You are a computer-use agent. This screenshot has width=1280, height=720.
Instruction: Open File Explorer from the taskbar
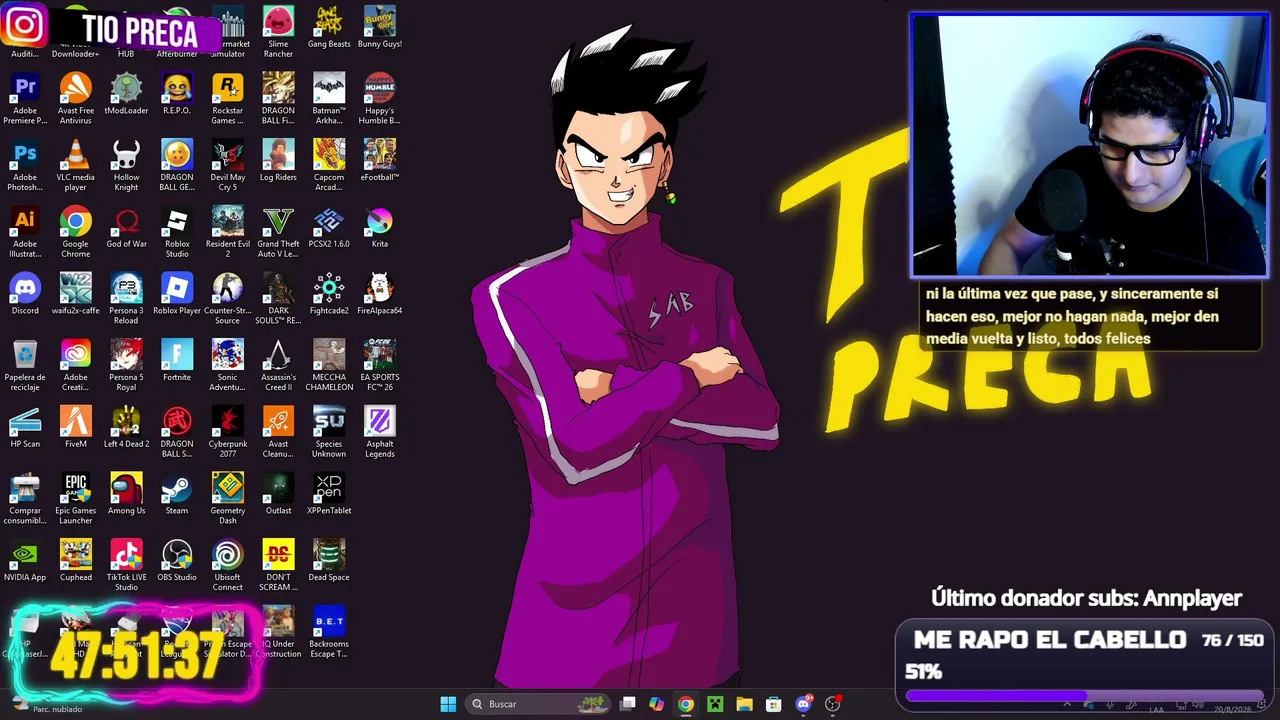744,704
